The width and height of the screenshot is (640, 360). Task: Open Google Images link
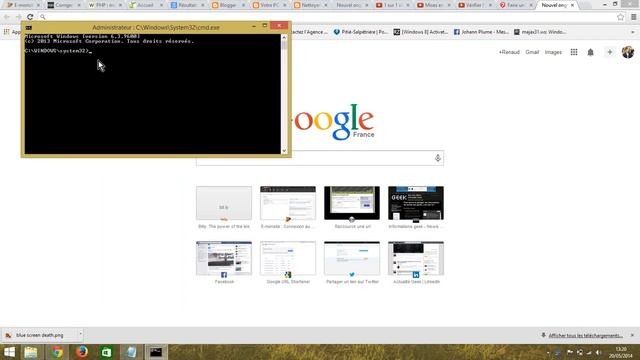[553, 52]
